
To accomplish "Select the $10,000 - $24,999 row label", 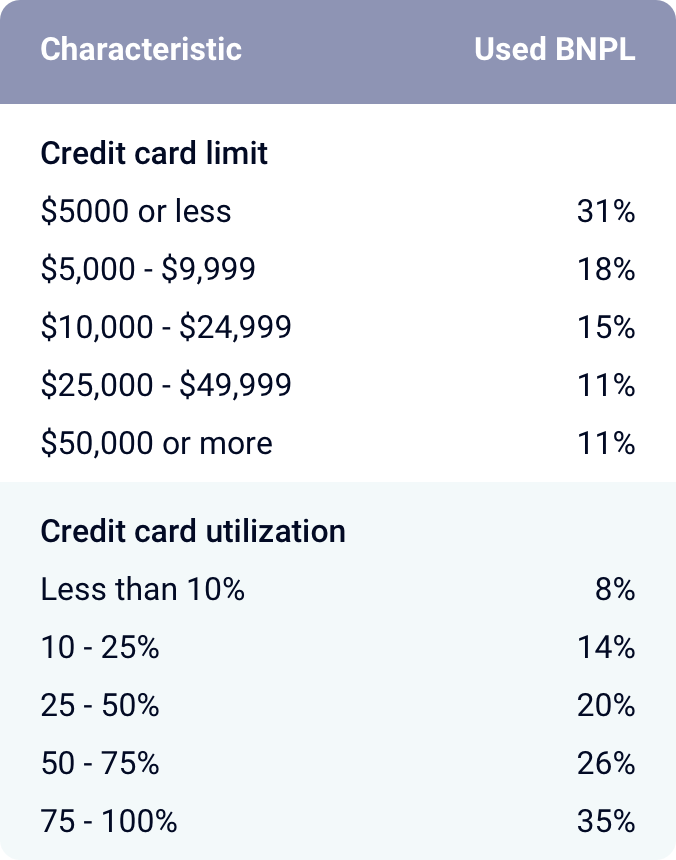I will pos(166,328).
